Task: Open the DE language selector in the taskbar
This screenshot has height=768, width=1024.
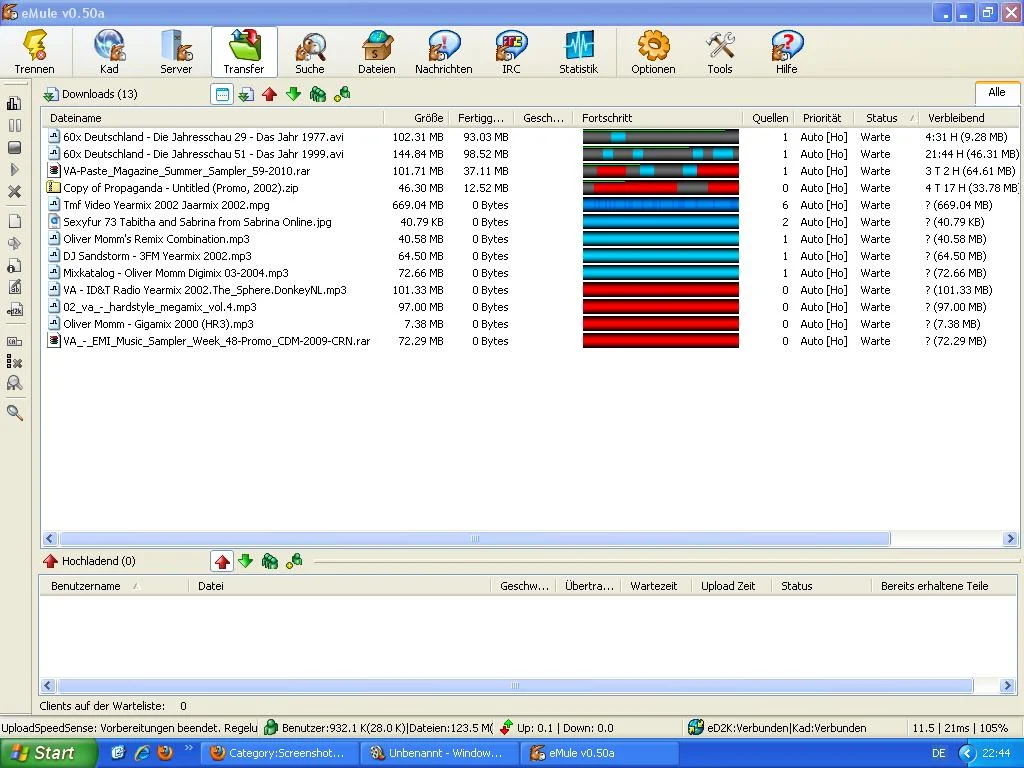Action: point(941,752)
